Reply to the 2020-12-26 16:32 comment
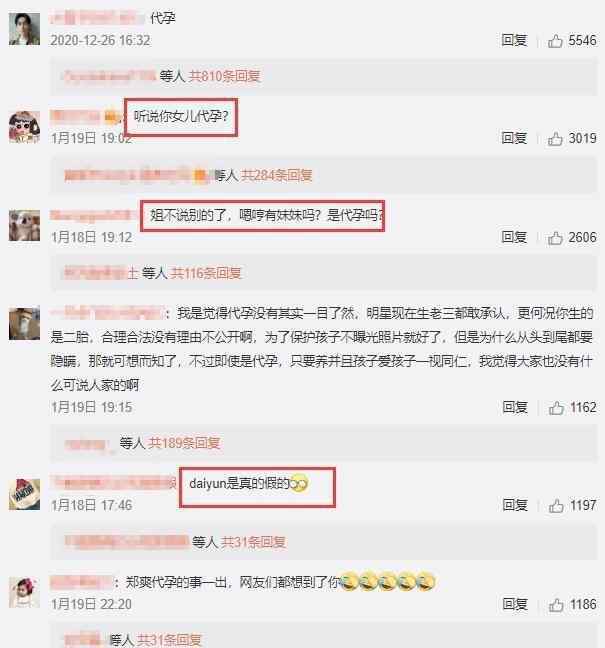Image resolution: width=605 pixels, height=648 pixels. coord(514,40)
